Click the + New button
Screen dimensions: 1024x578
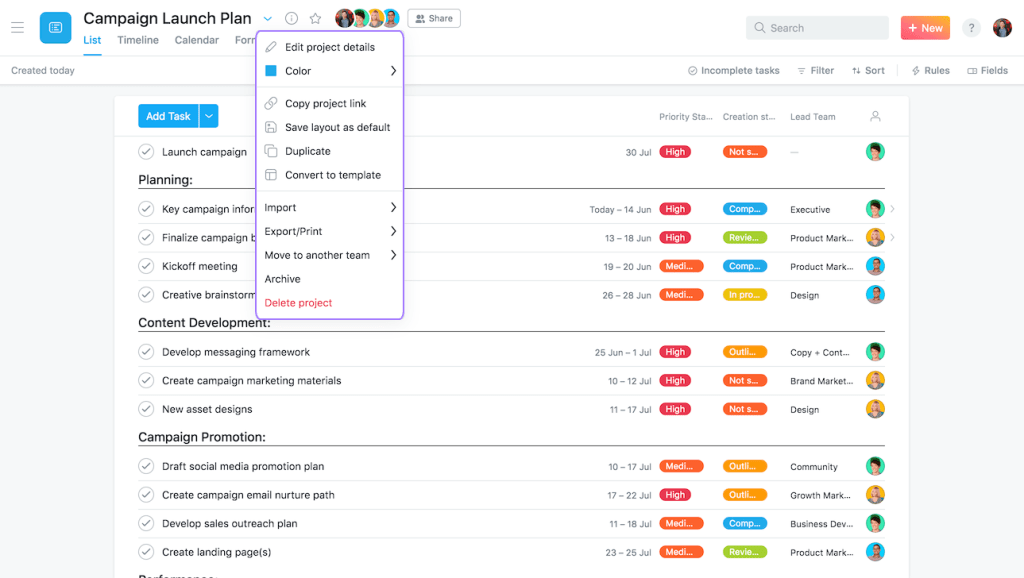click(x=925, y=27)
